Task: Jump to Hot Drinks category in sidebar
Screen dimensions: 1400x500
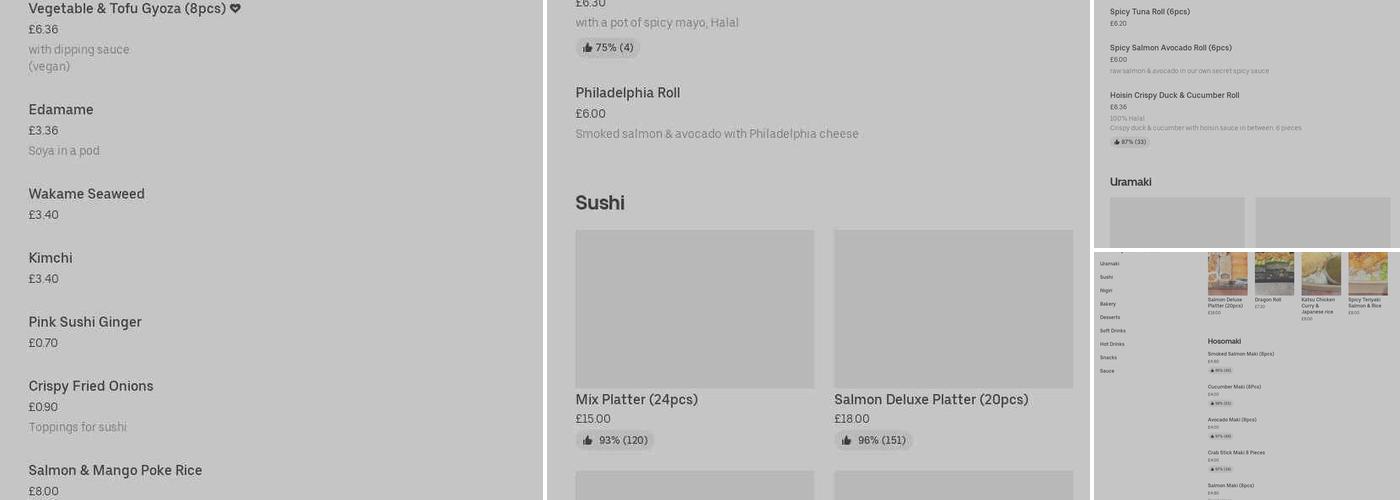Action: (1112, 344)
